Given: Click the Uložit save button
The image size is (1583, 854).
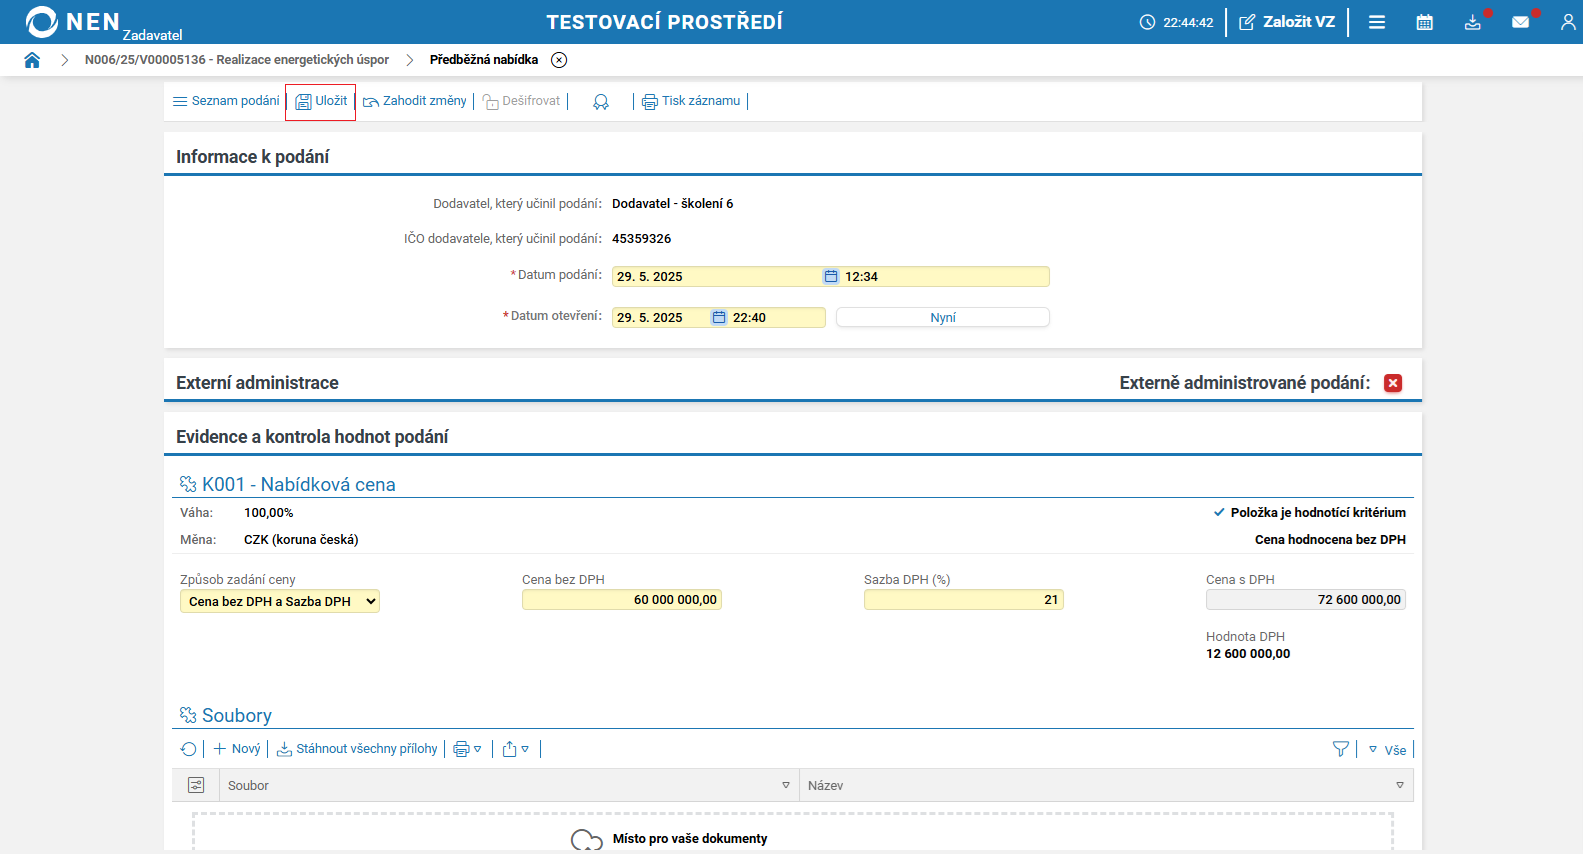Looking at the screenshot, I should pyautogui.click(x=321, y=101).
